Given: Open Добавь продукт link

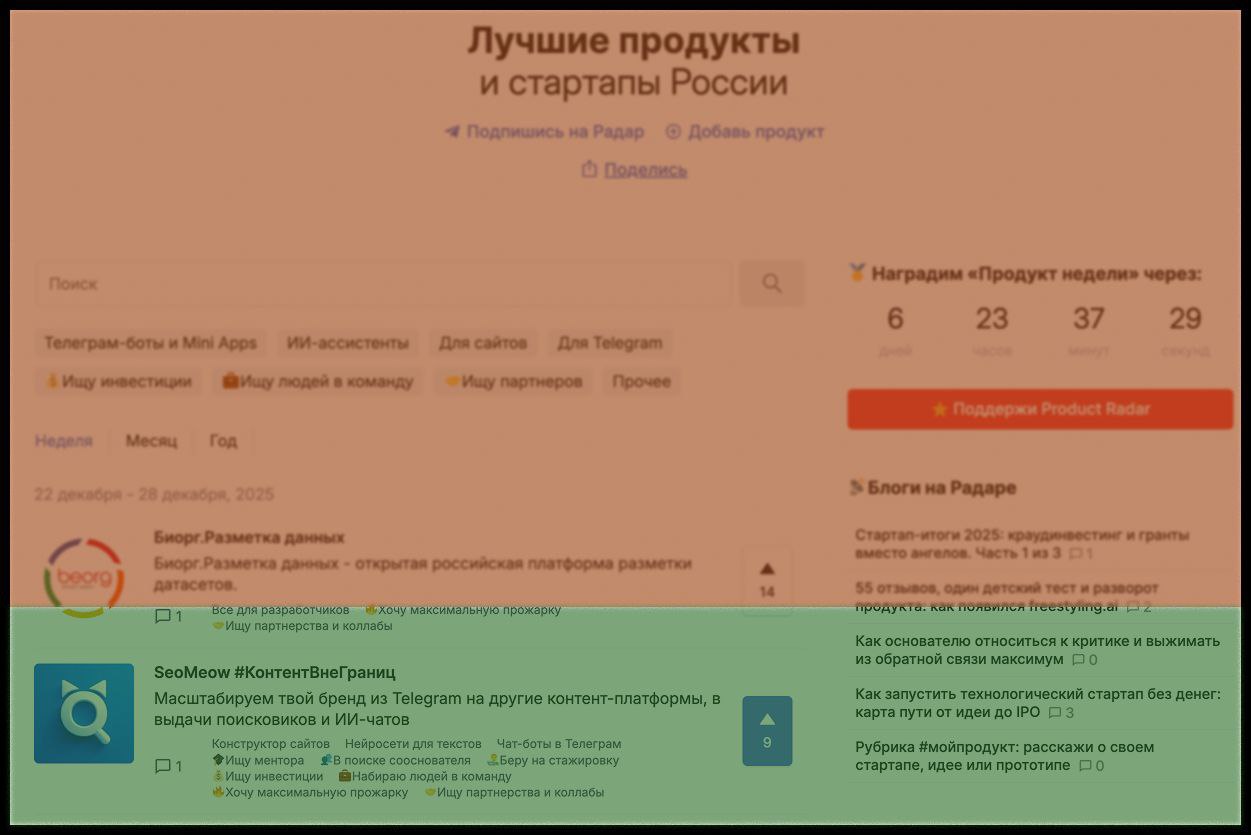Looking at the screenshot, I should [756, 132].
